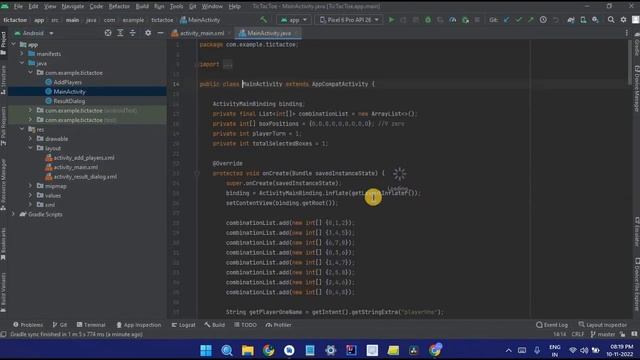Open the Logcat tool window
The height and width of the screenshot is (360, 640).
(183, 325)
